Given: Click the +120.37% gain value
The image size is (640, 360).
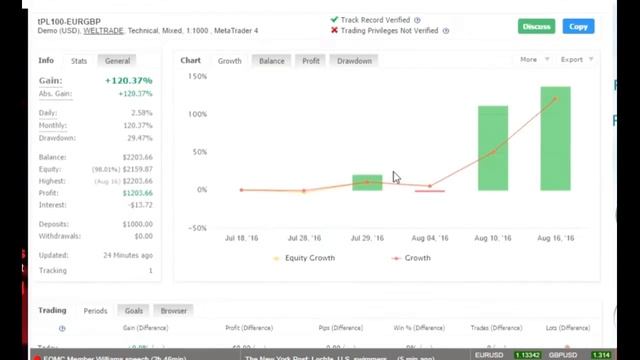Looking at the screenshot, I should [129, 81].
